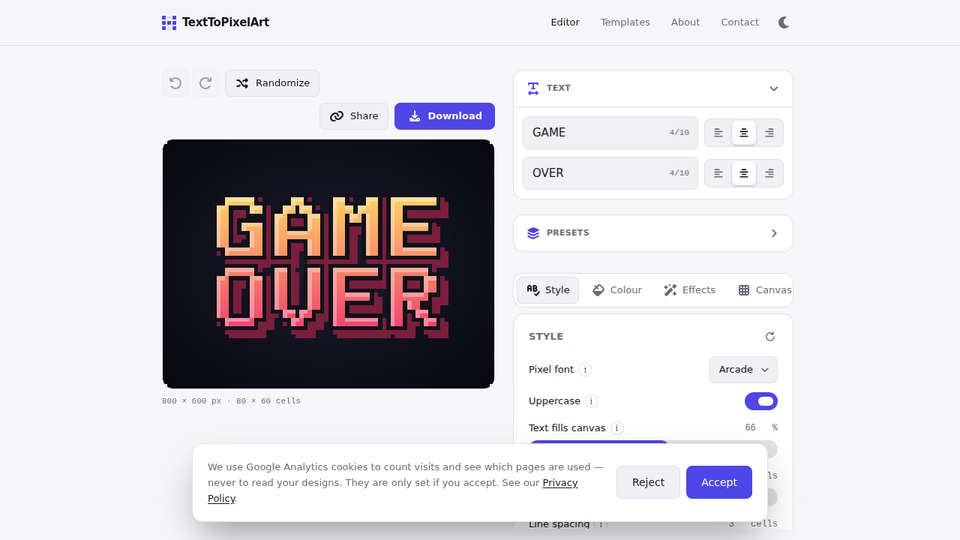Viewport: 960px width, 540px height.
Task: Align the OVER line right
Action: (x=770, y=173)
